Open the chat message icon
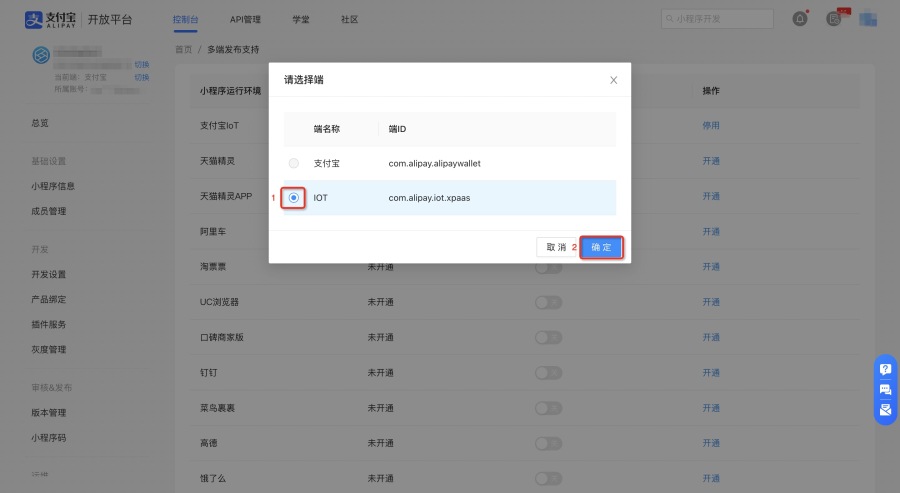 885,390
